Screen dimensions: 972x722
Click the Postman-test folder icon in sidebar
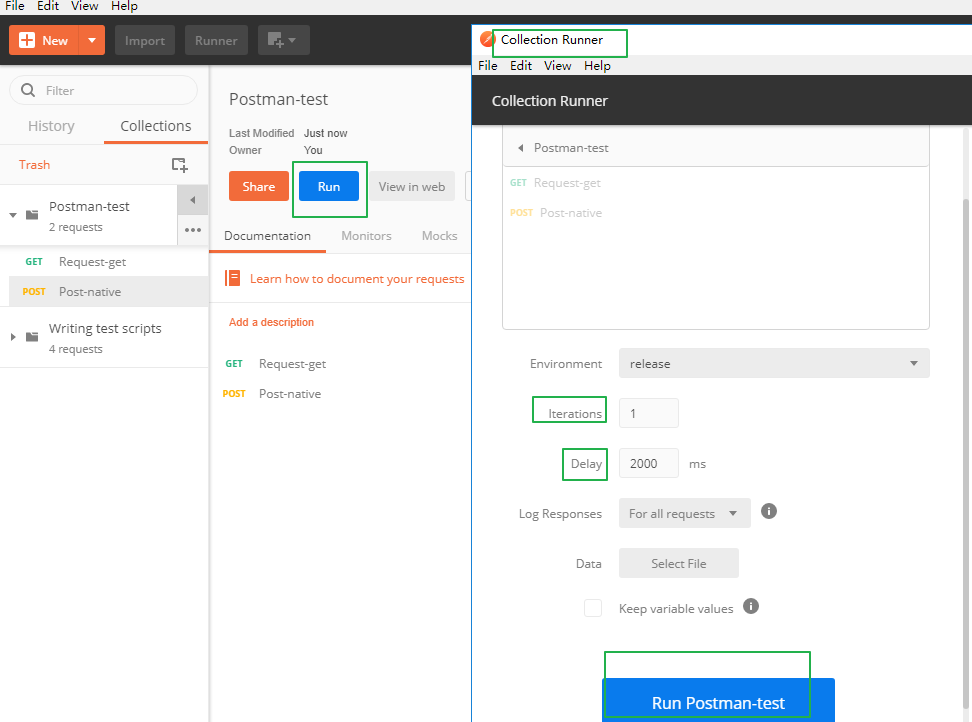point(32,215)
